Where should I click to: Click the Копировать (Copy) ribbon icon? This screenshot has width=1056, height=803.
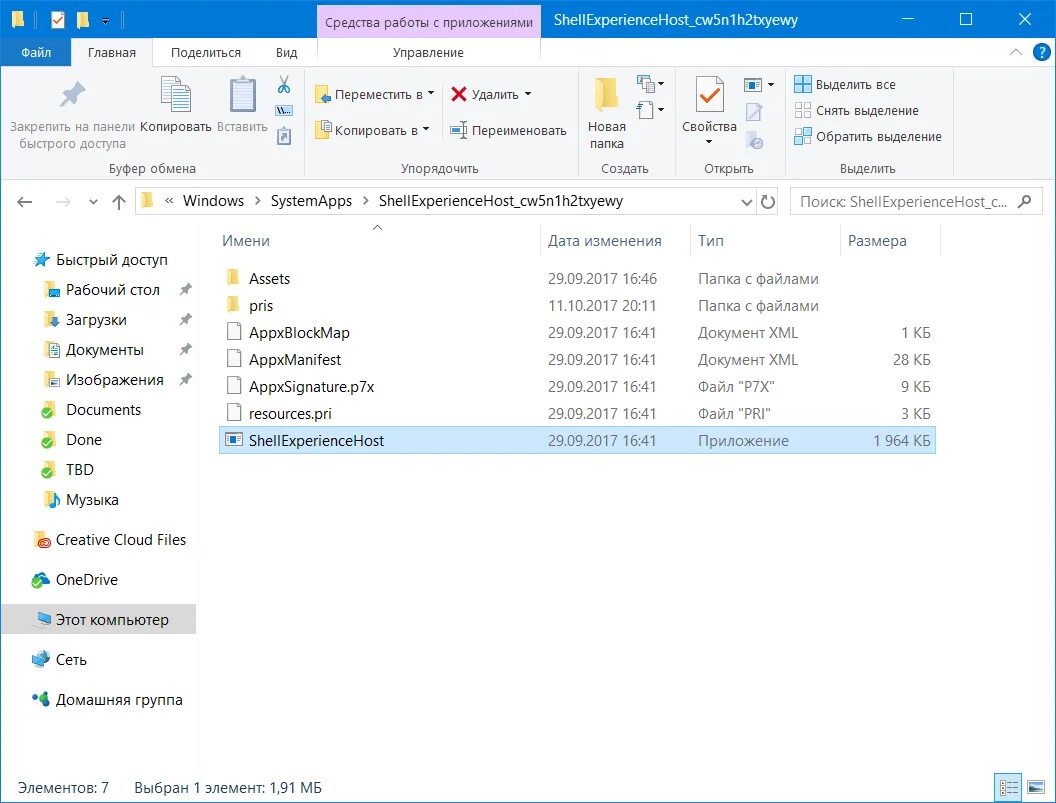[x=176, y=95]
